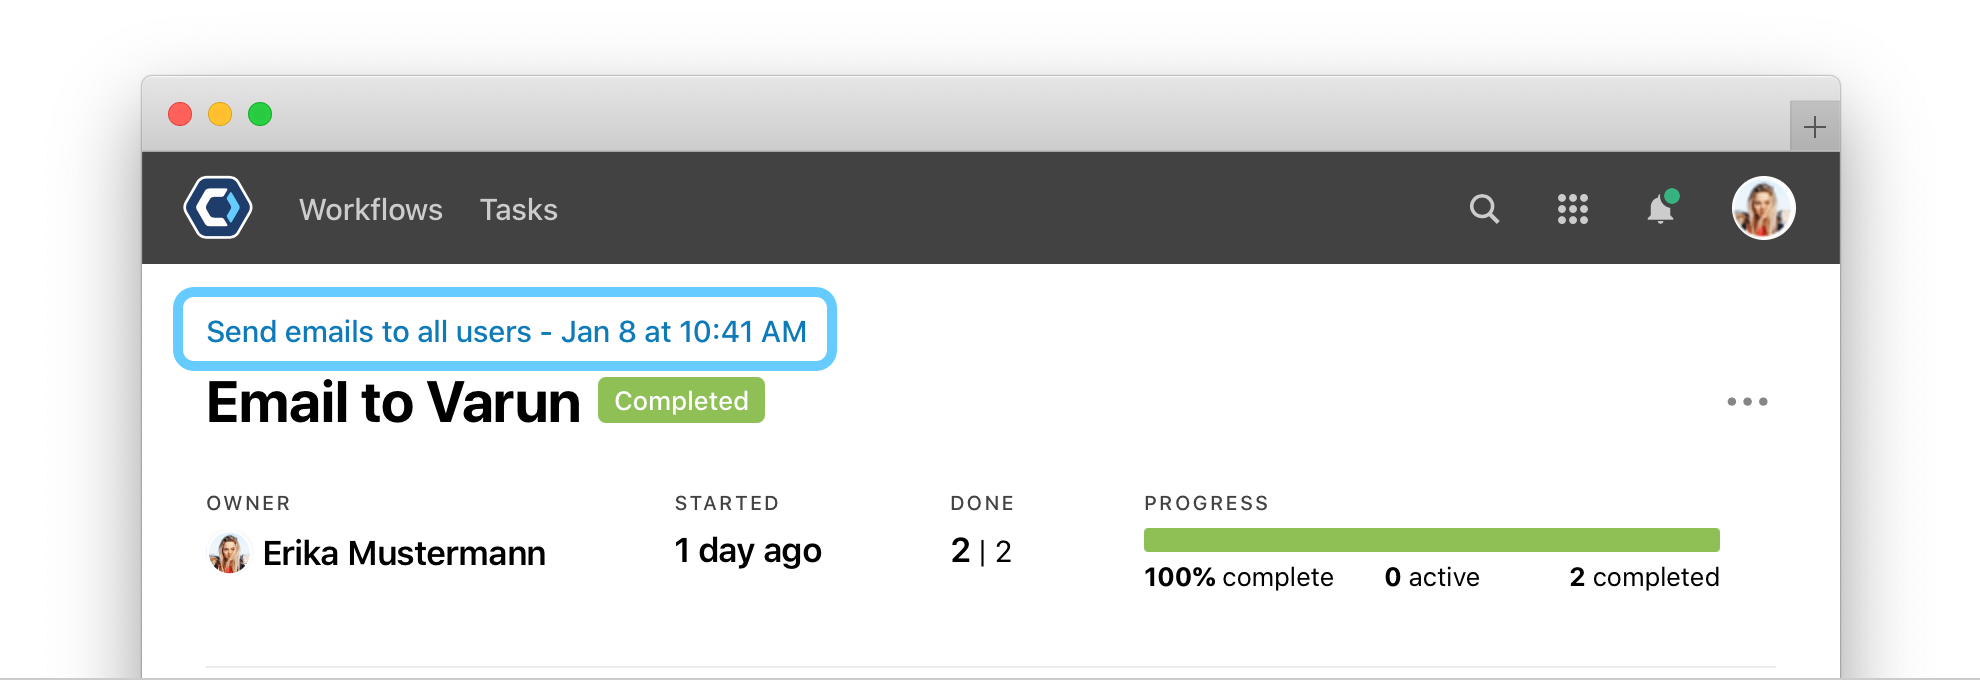Click the 2 completed count
The height and width of the screenshot is (680, 1980).
1644,577
